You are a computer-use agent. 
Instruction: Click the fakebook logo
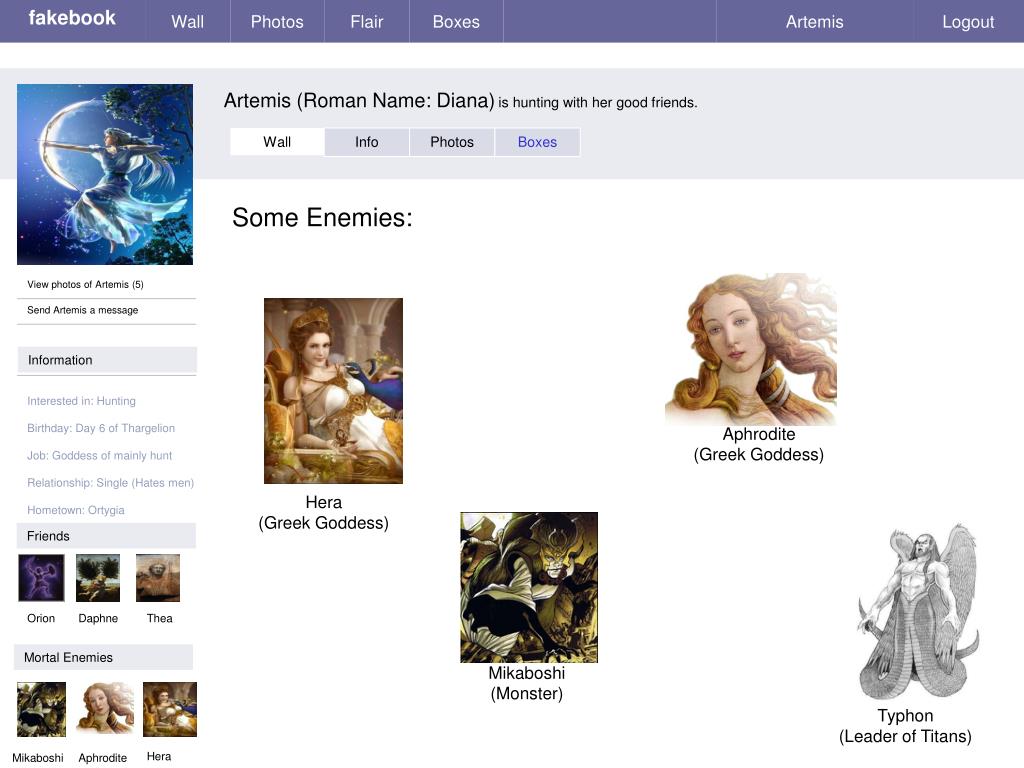[72, 18]
